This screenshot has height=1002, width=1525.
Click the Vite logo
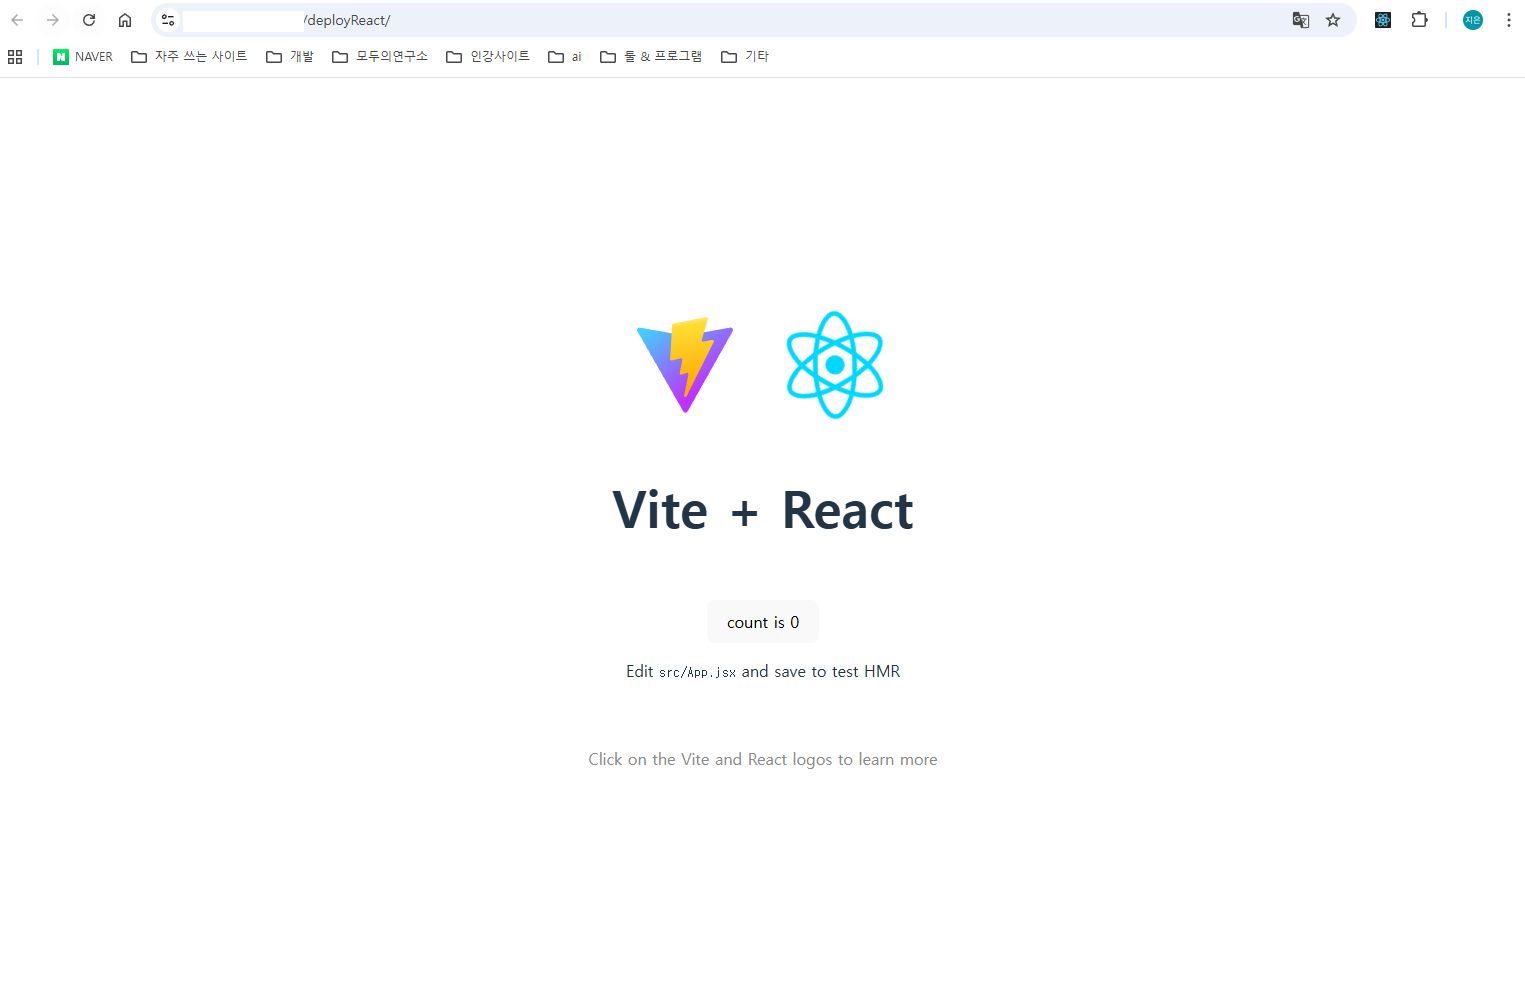(685, 365)
